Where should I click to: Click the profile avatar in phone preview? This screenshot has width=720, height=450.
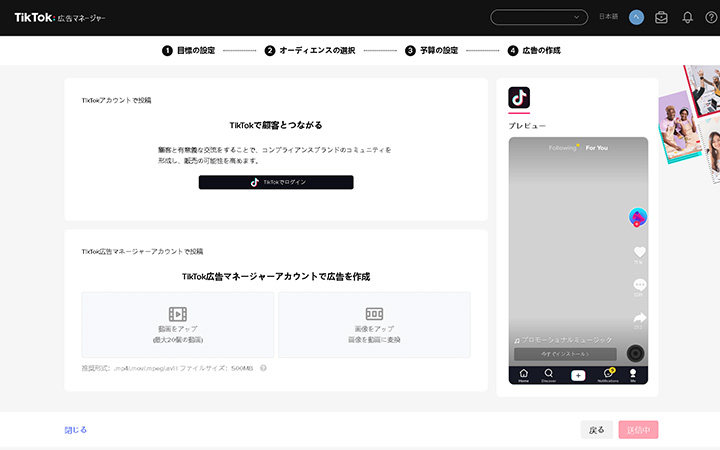(638, 217)
